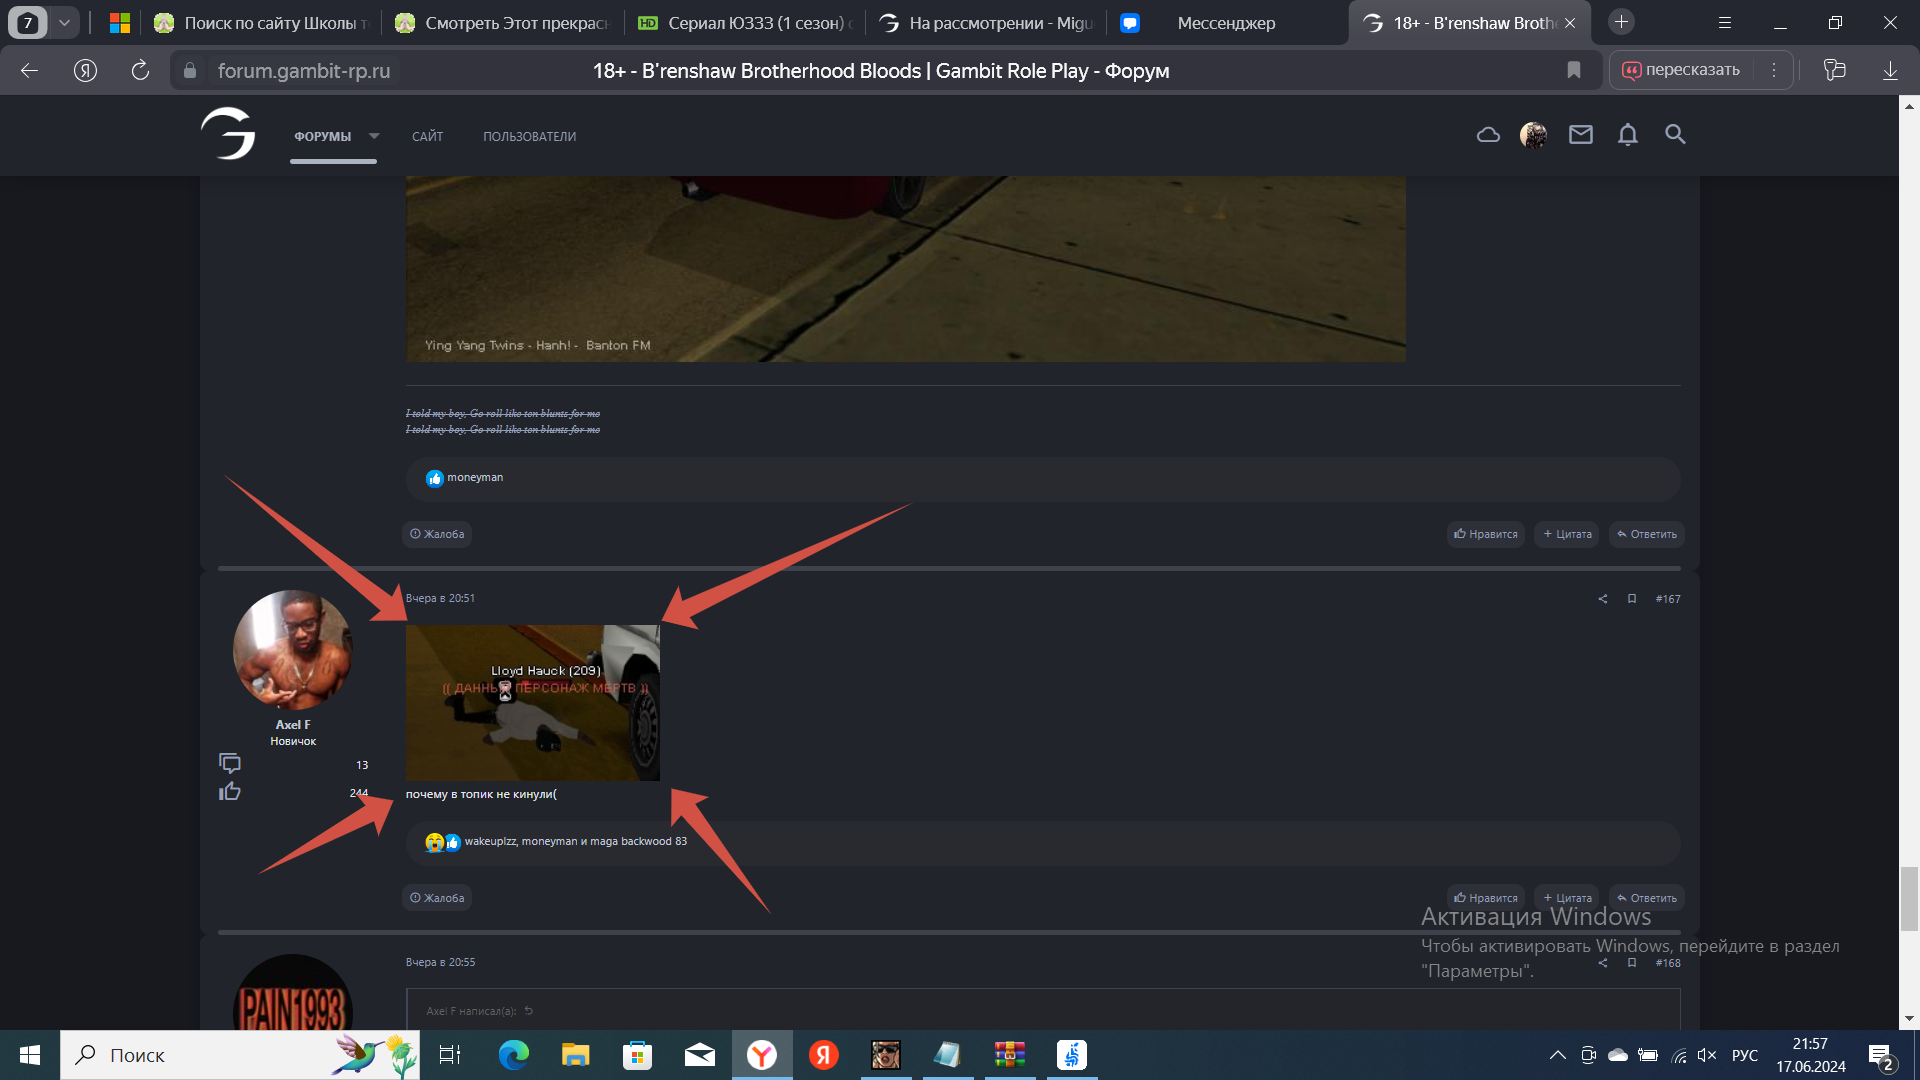Like post #167 with Нравится button
Viewport: 1920px width, 1080px height.
[x=1485, y=898]
